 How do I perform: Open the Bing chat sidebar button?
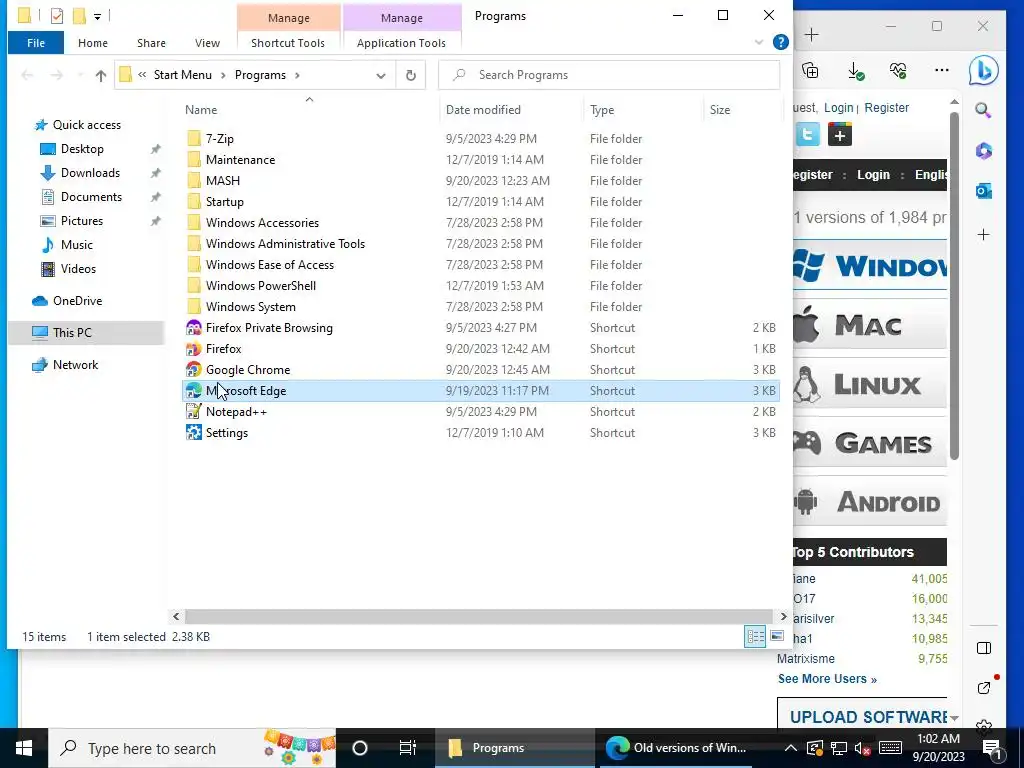984,70
